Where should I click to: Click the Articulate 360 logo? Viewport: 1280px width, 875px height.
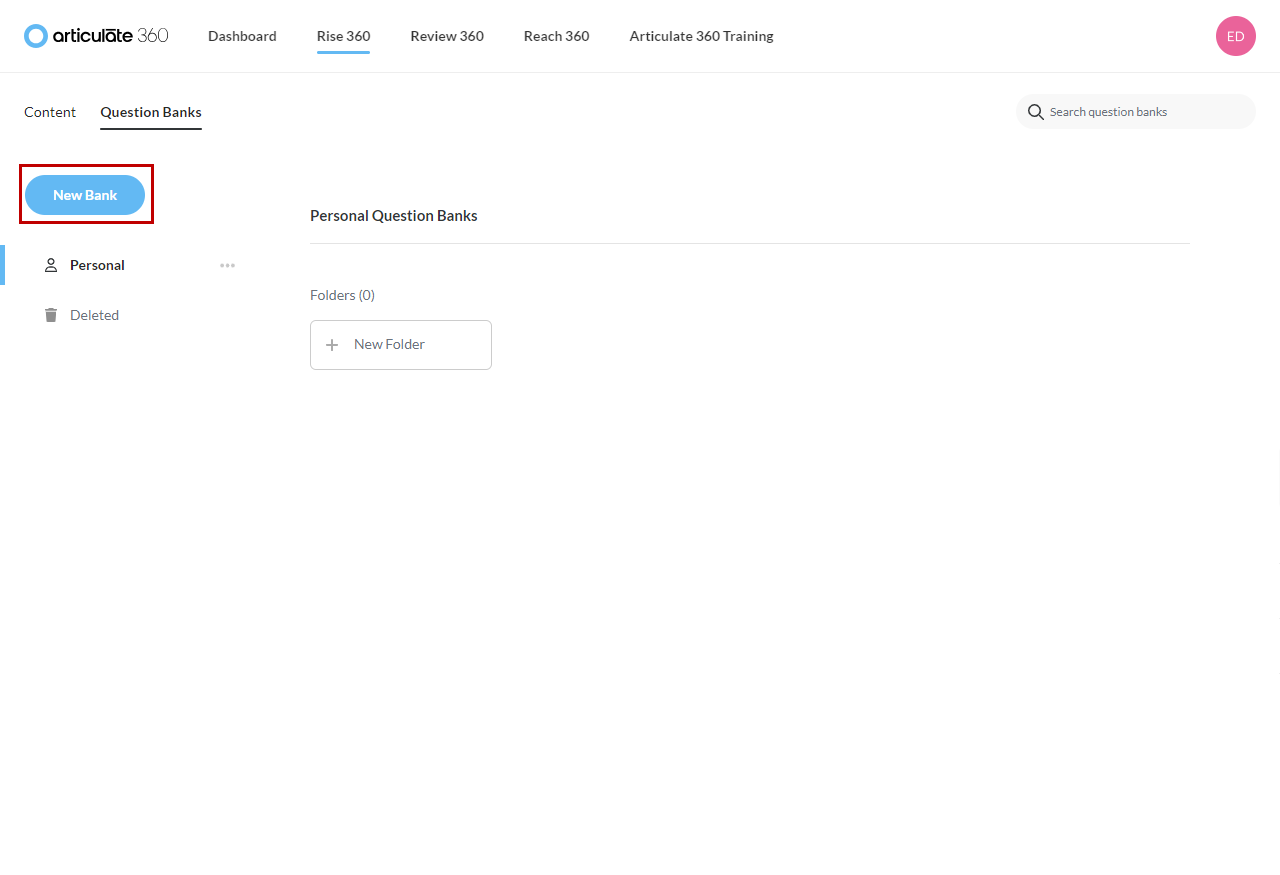pyautogui.click(x=96, y=36)
